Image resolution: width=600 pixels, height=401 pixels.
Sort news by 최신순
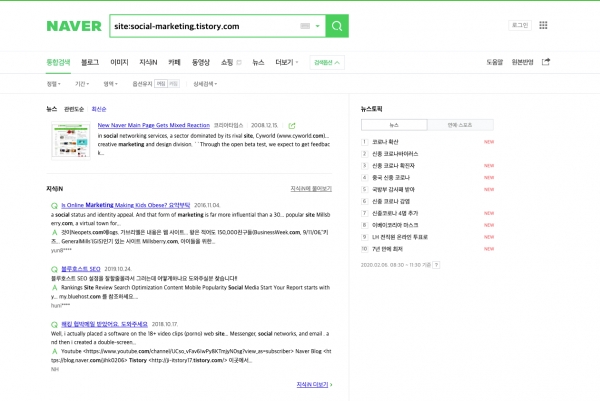99,109
